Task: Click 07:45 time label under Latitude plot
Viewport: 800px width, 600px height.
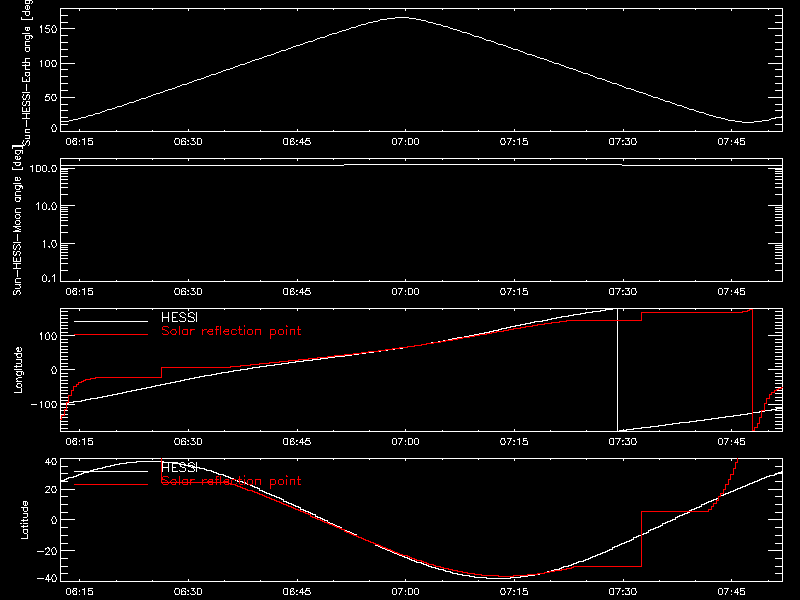Action: pos(732,592)
